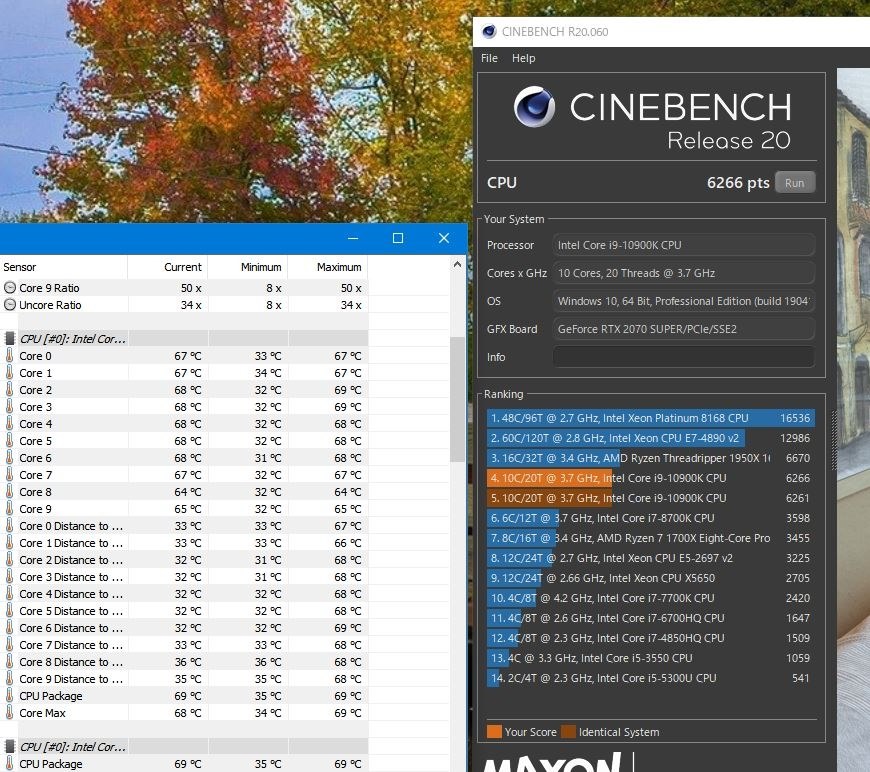Select ranking entry Core i7-8700K CPU
The height and width of the screenshot is (772, 870).
pyautogui.click(x=651, y=518)
